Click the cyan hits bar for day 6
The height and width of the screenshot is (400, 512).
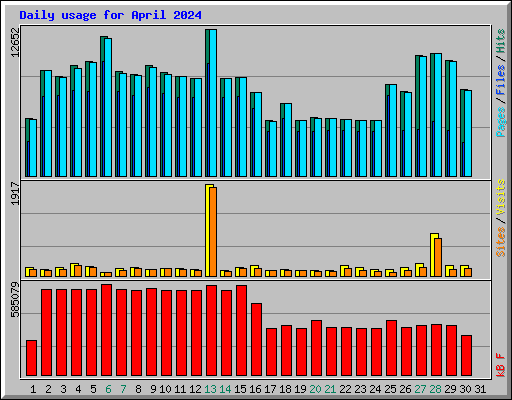[x=108, y=107]
